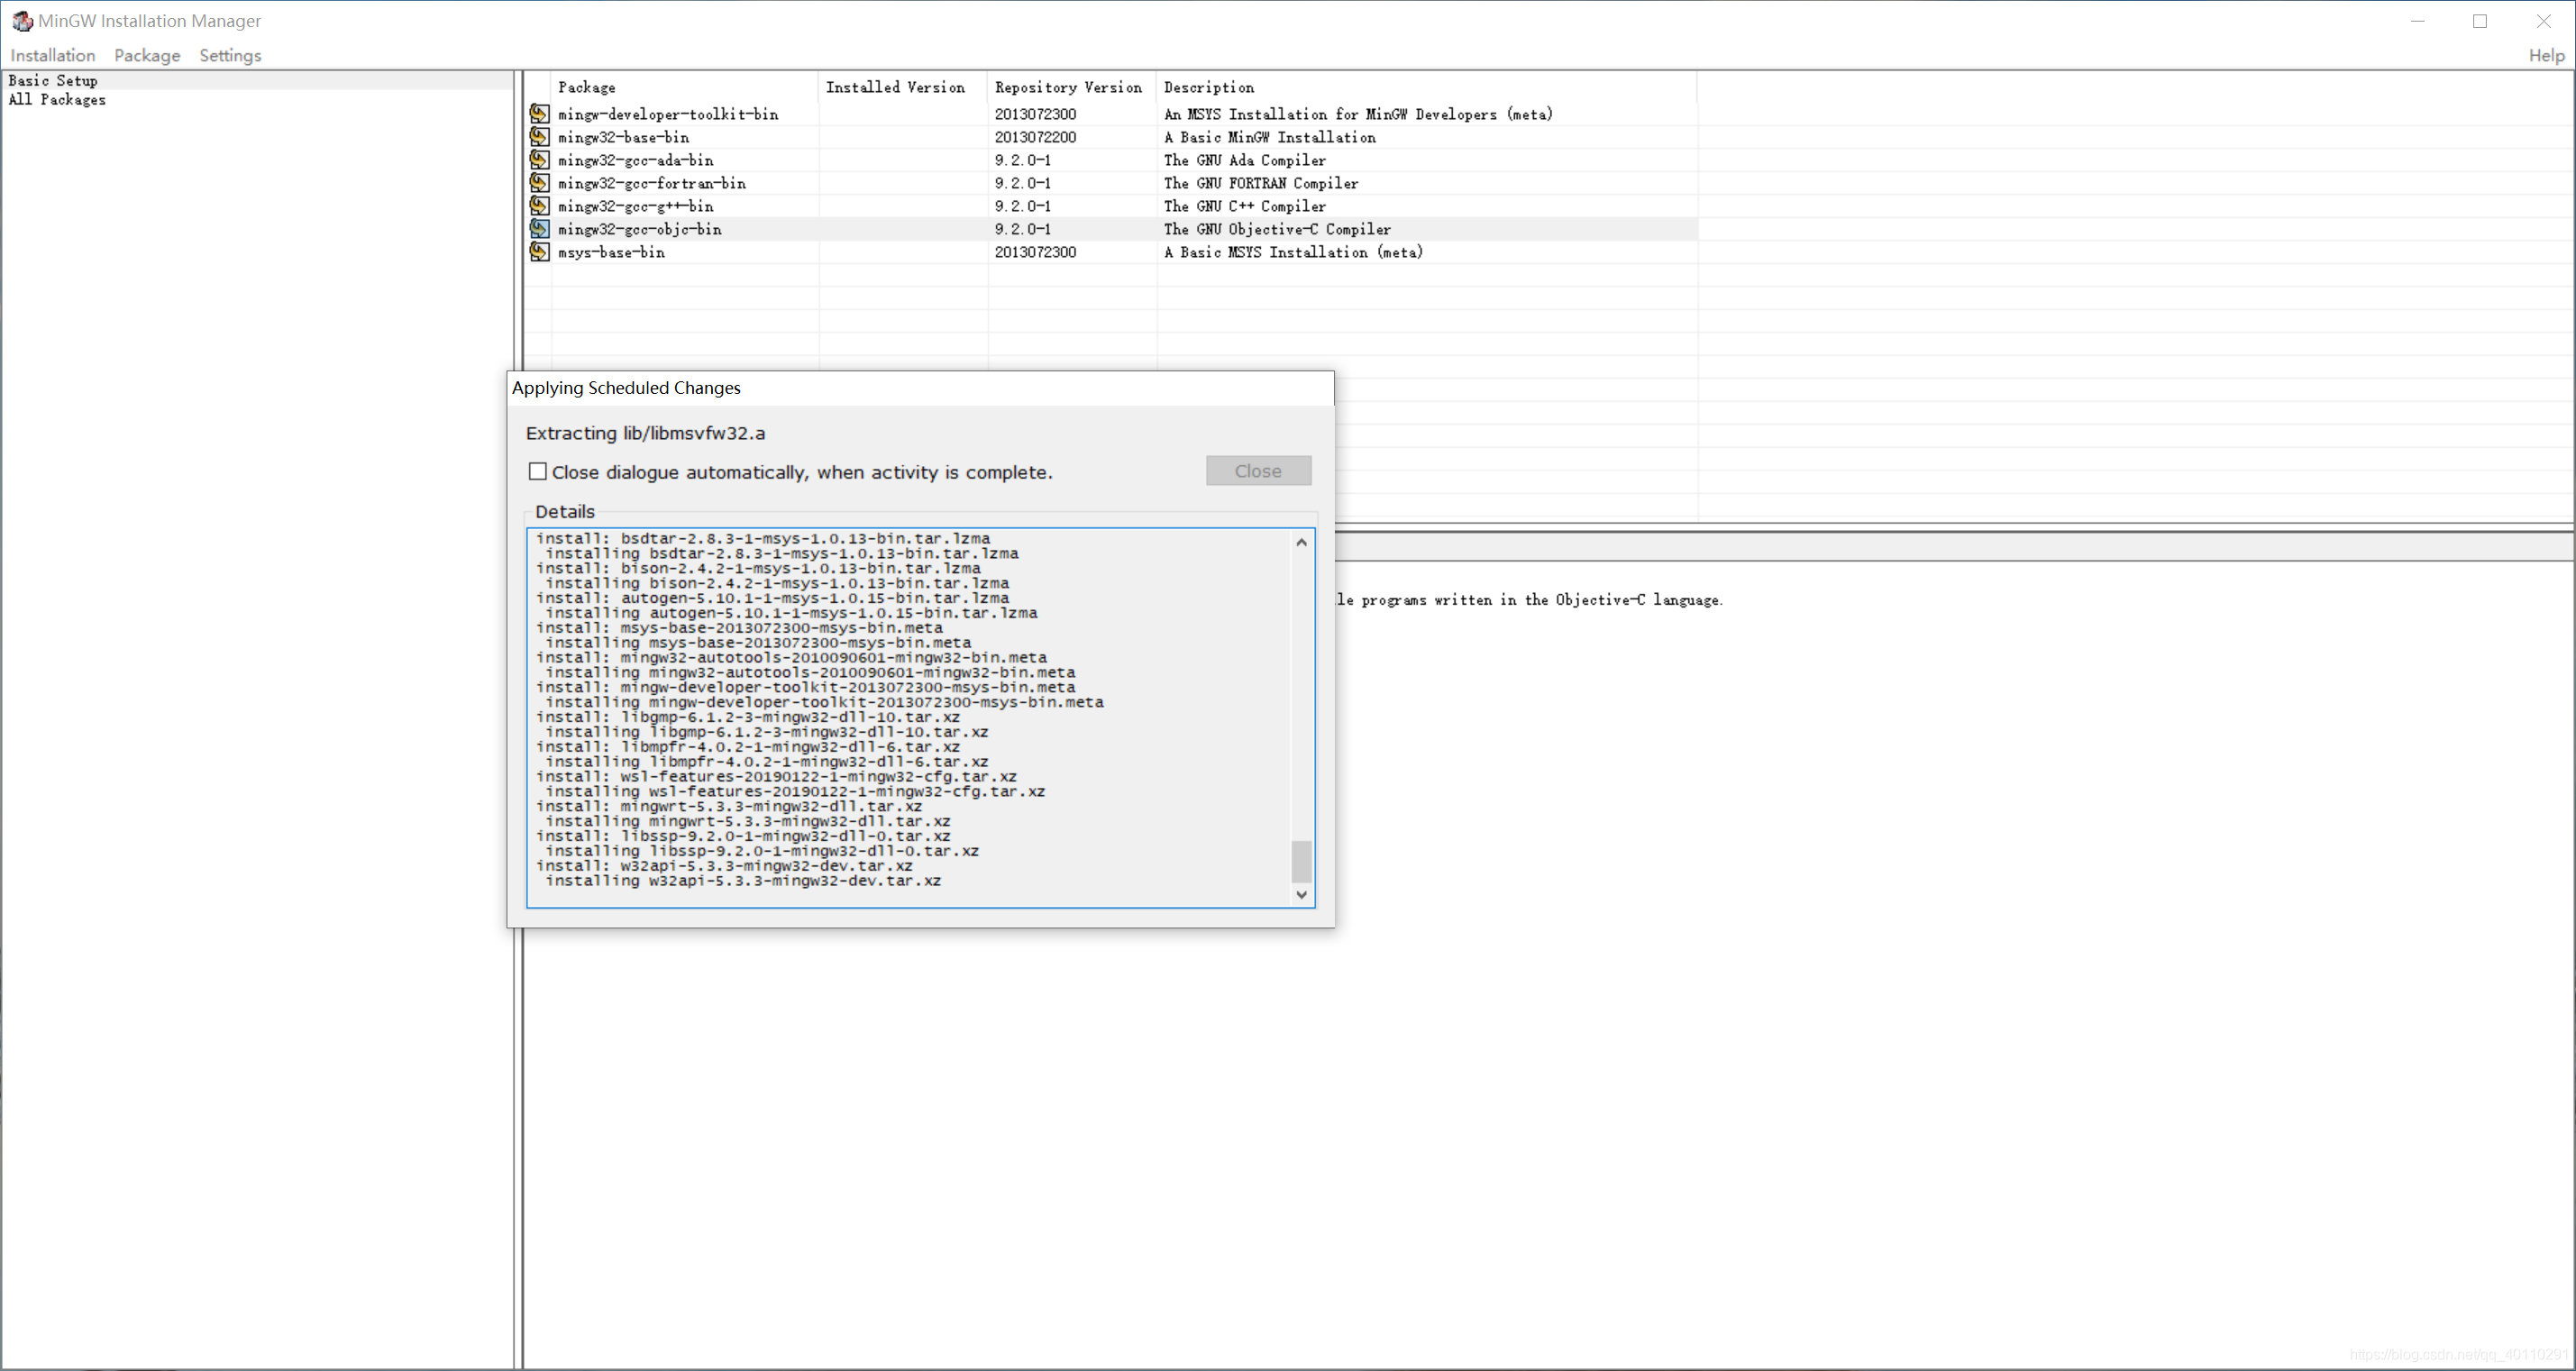Sort by the Repository Version column header

(x=1072, y=87)
